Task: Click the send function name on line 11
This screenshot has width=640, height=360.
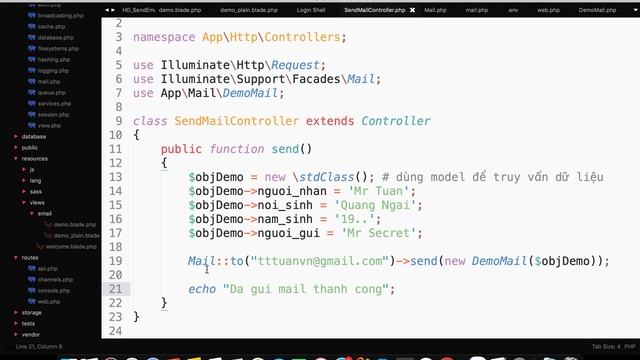Action: click(x=285, y=149)
